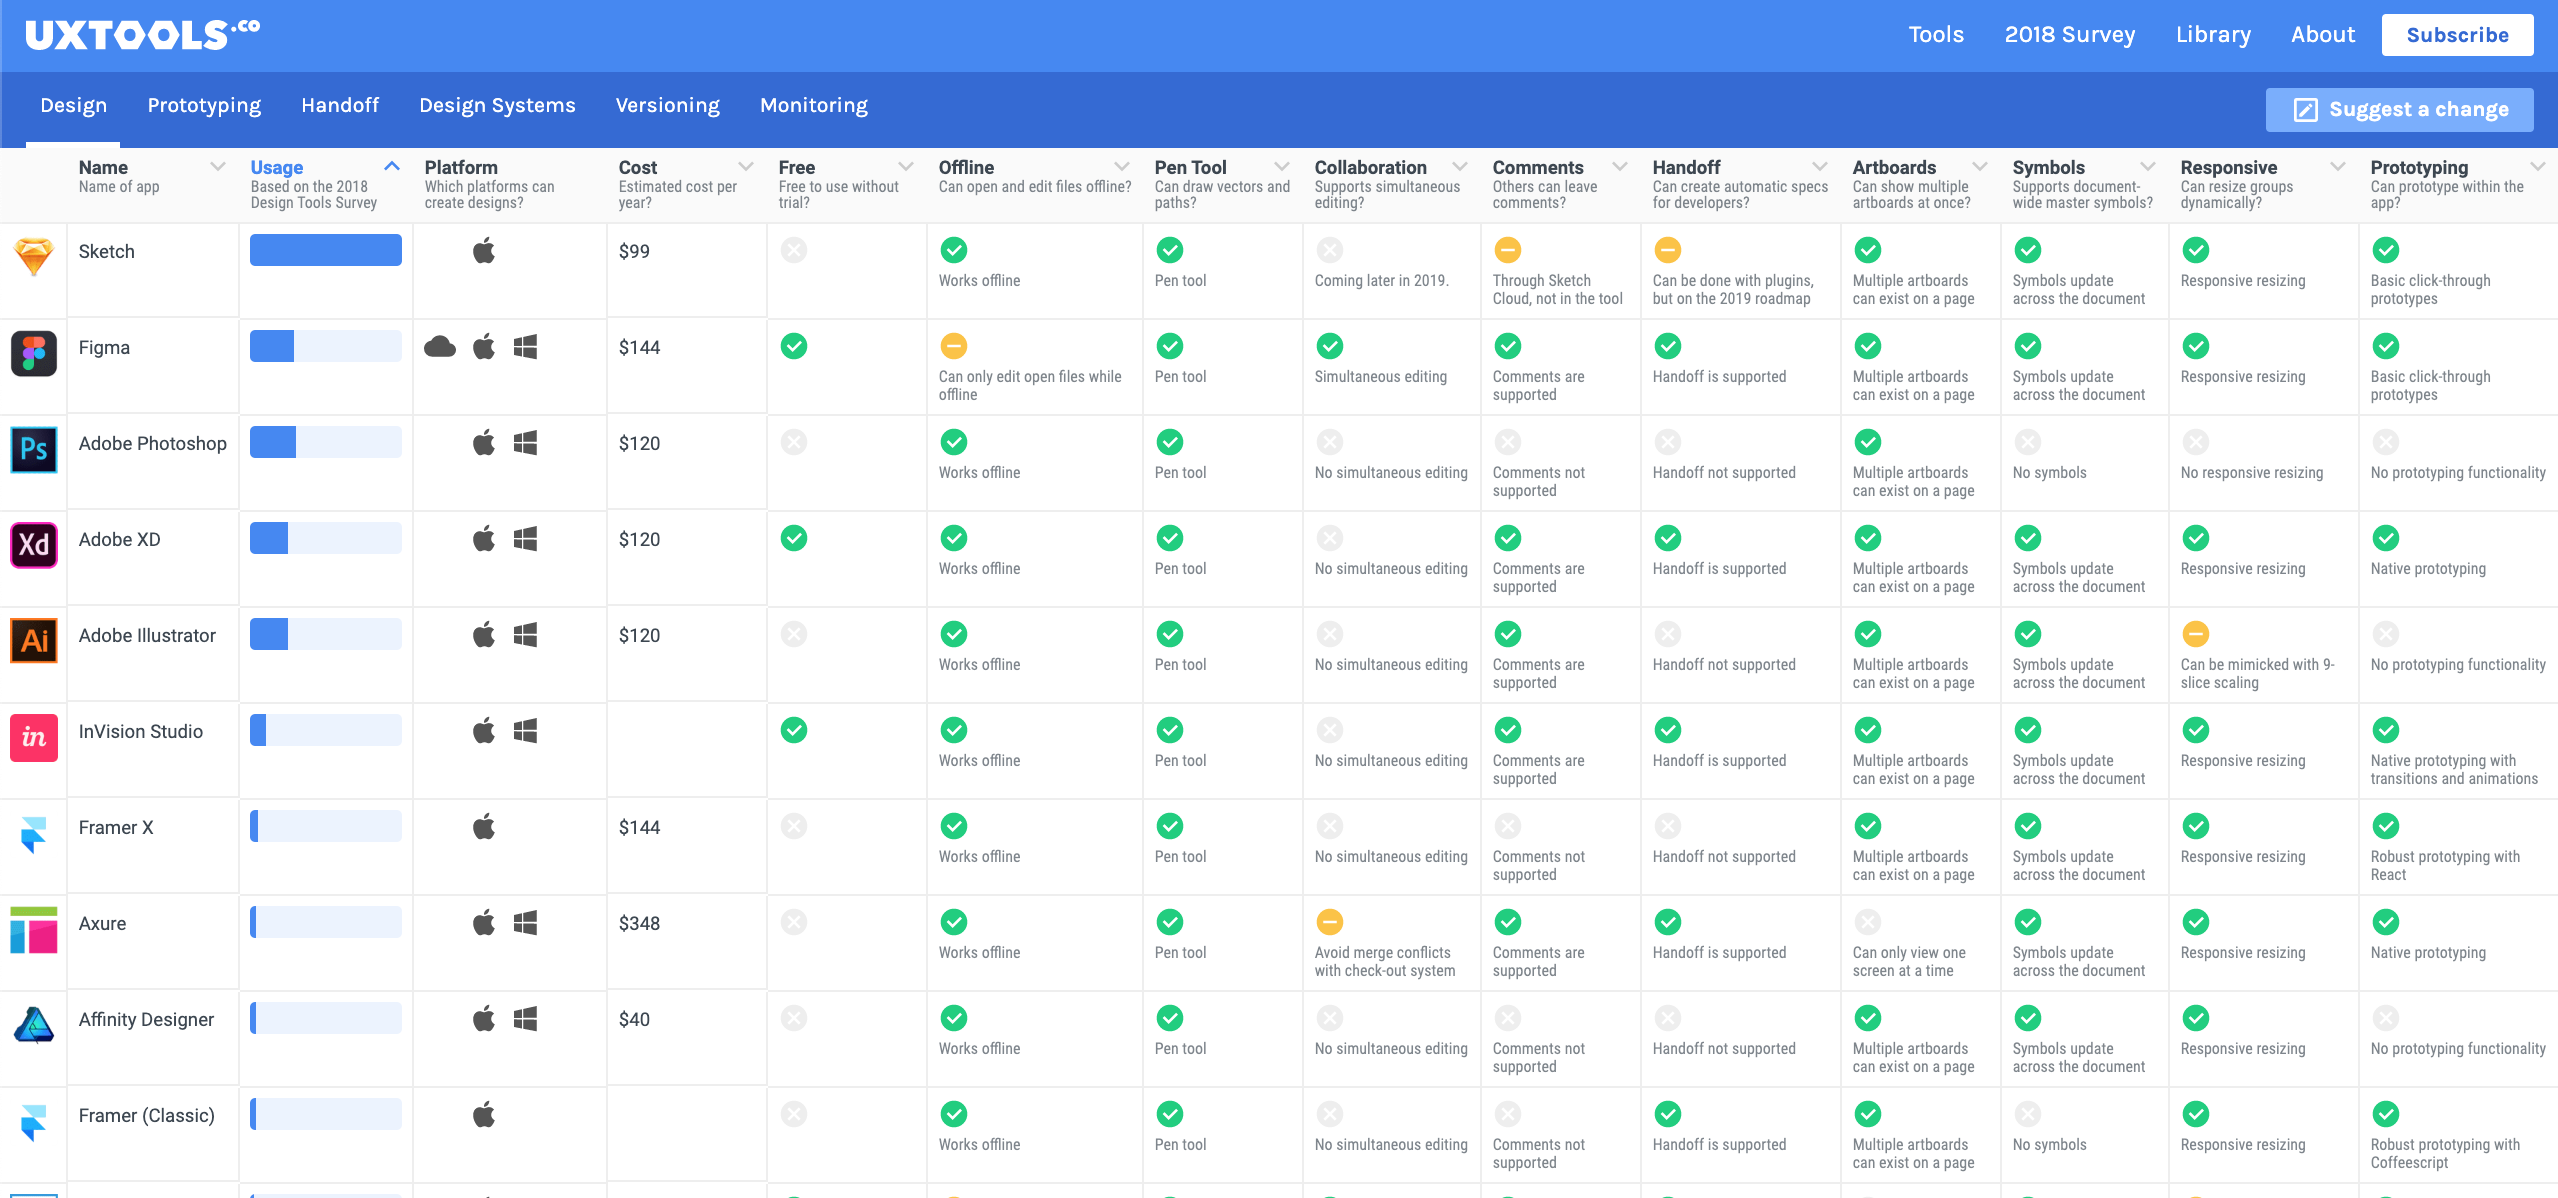
Task: Click the Adobe Photoshop Ps icon
Action: 34,449
